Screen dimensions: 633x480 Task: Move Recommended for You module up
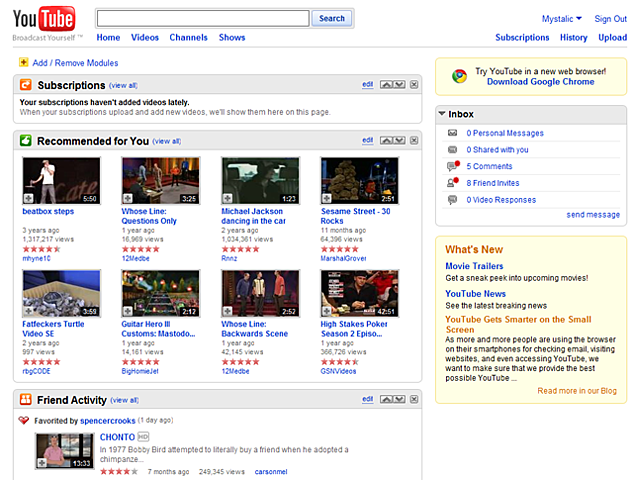click(386, 140)
